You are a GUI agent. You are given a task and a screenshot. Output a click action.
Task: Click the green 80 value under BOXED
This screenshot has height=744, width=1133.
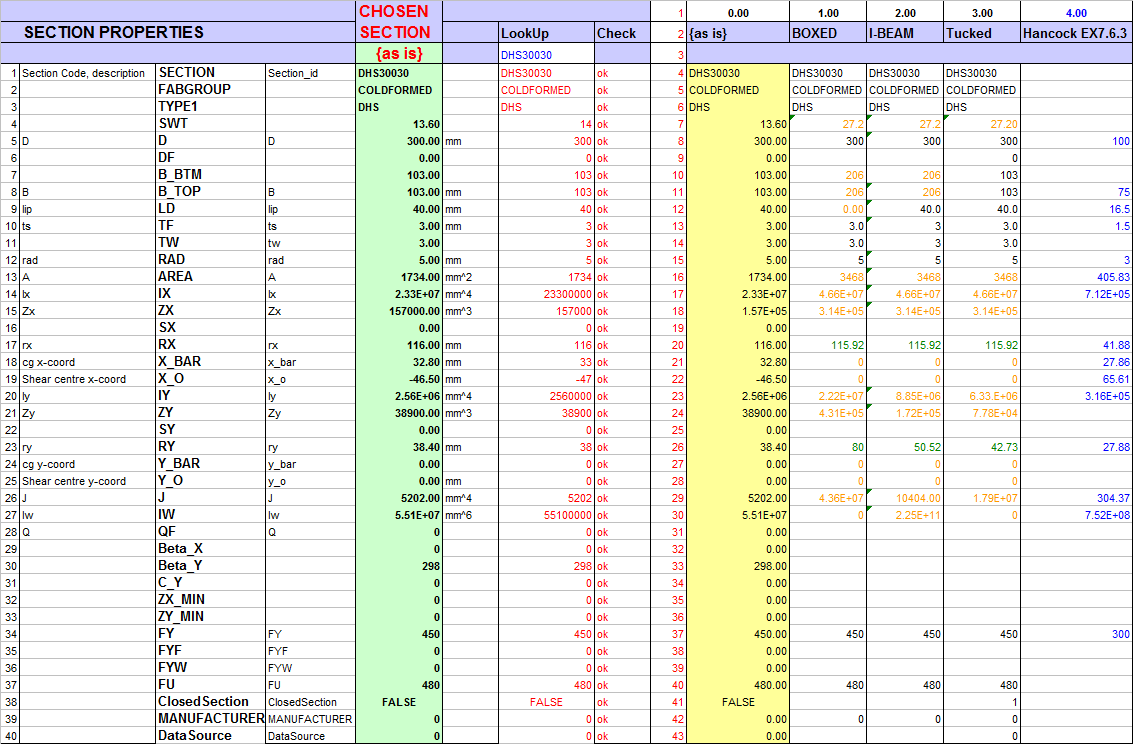click(x=828, y=447)
